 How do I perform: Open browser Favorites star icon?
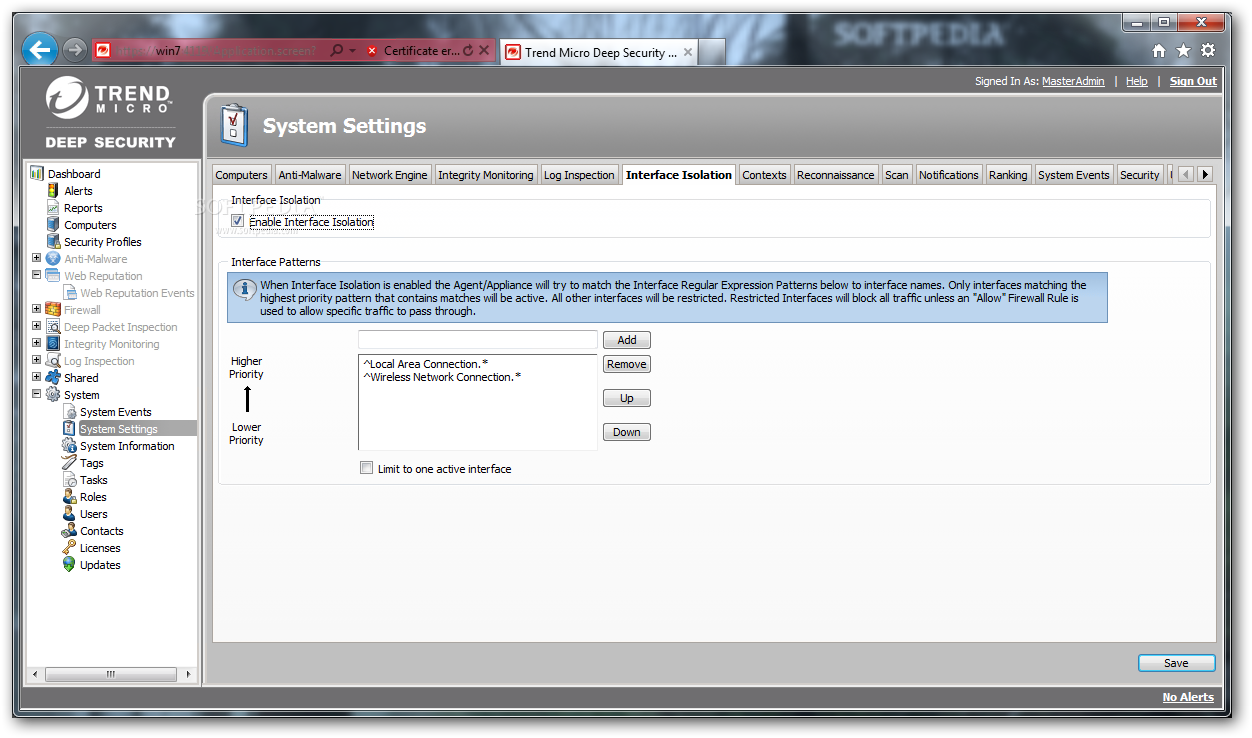tap(1183, 50)
